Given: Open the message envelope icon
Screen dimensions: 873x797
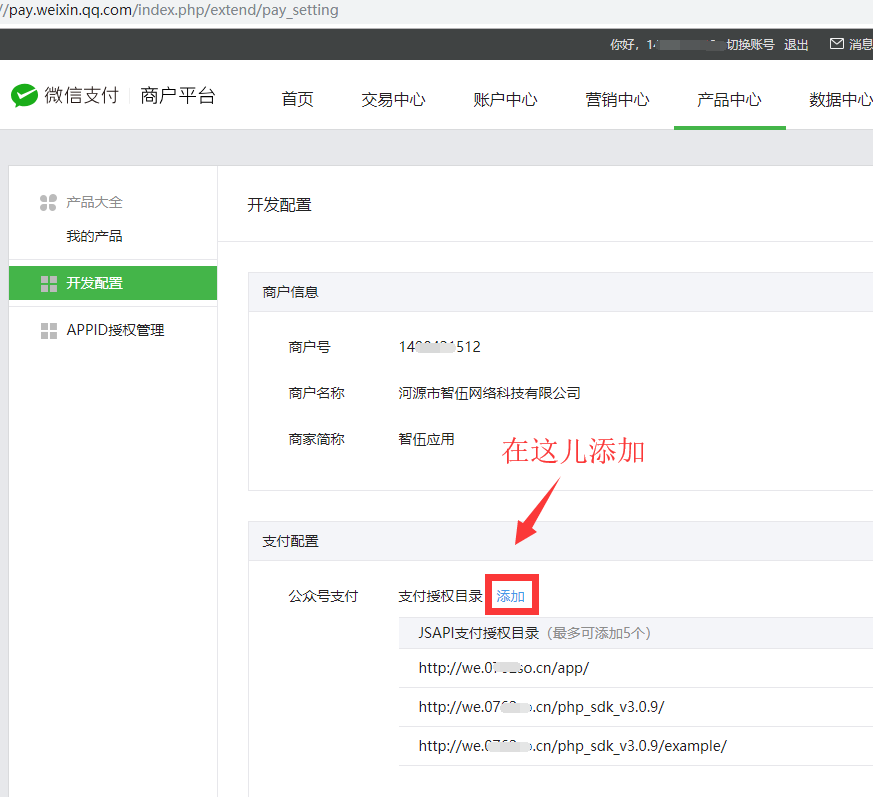Looking at the screenshot, I should click(x=836, y=44).
